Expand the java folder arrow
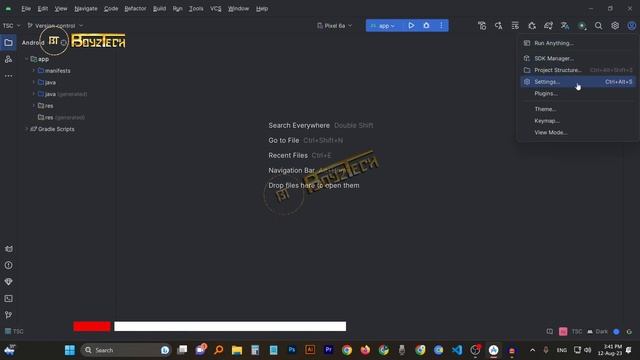The height and width of the screenshot is (360, 640). pos(33,82)
